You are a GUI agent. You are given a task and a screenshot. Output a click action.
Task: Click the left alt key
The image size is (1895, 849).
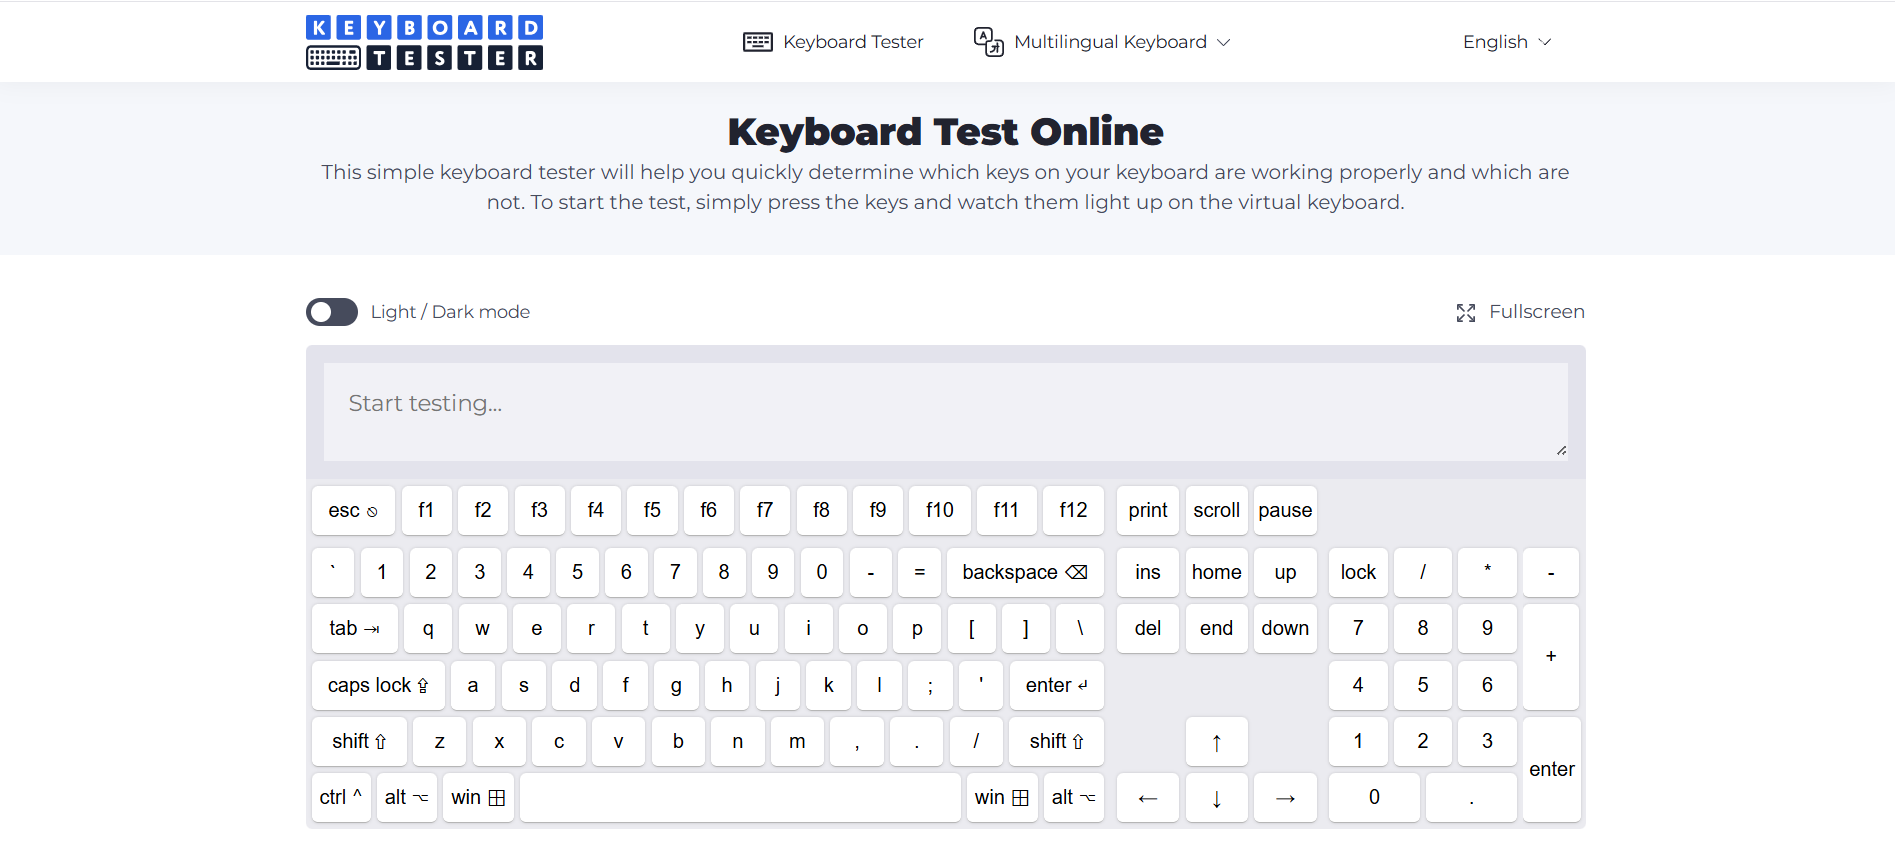tap(407, 797)
